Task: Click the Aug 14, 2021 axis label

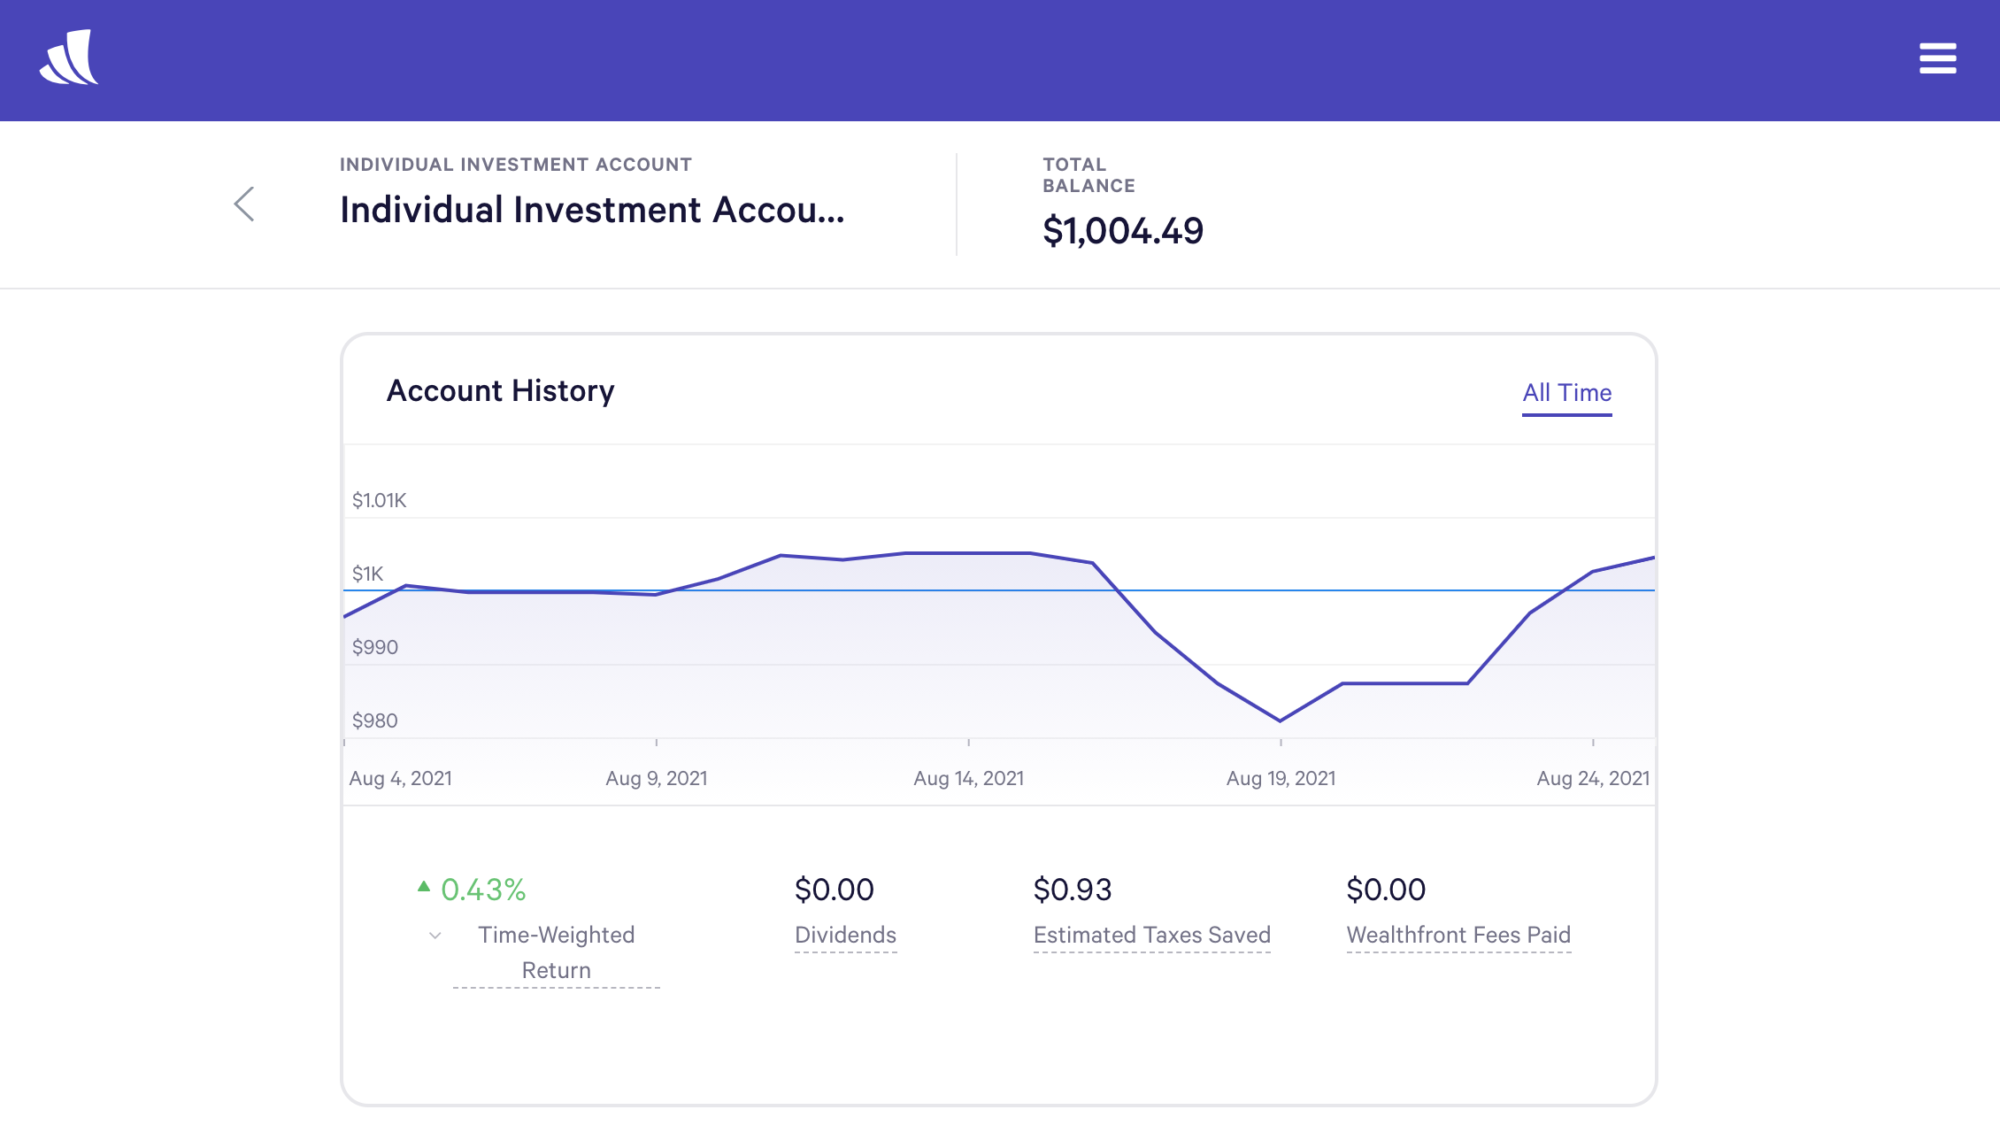Action: [x=968, y=778]
